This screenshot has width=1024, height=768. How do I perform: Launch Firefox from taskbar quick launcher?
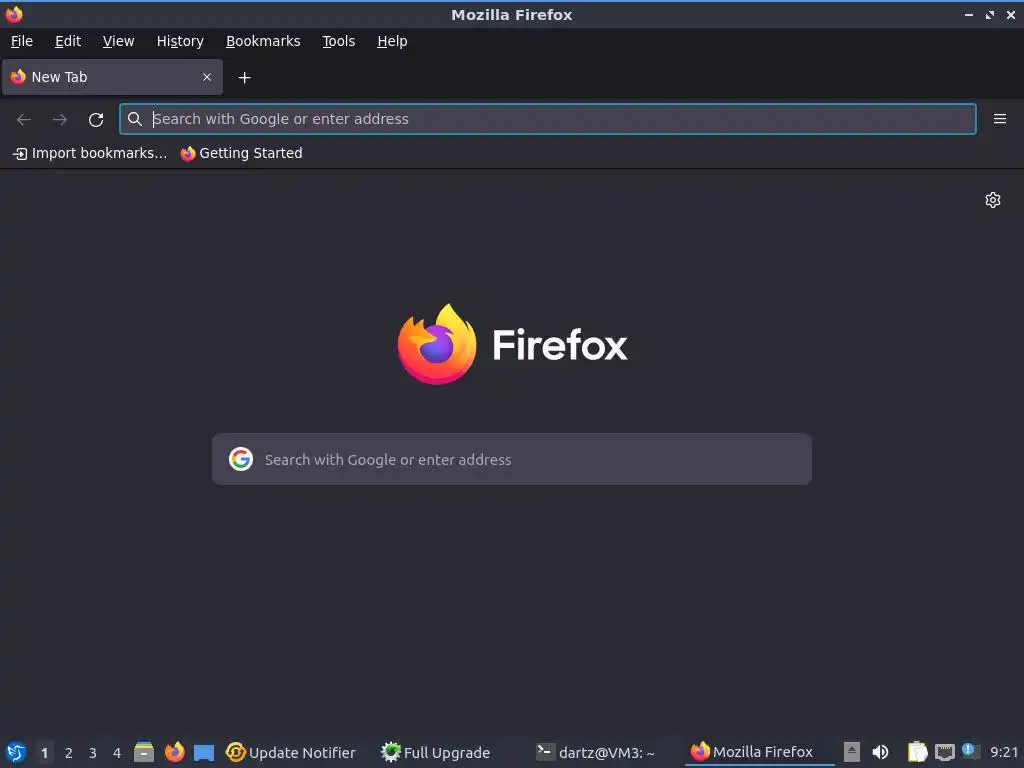click(x=174, y=752)
